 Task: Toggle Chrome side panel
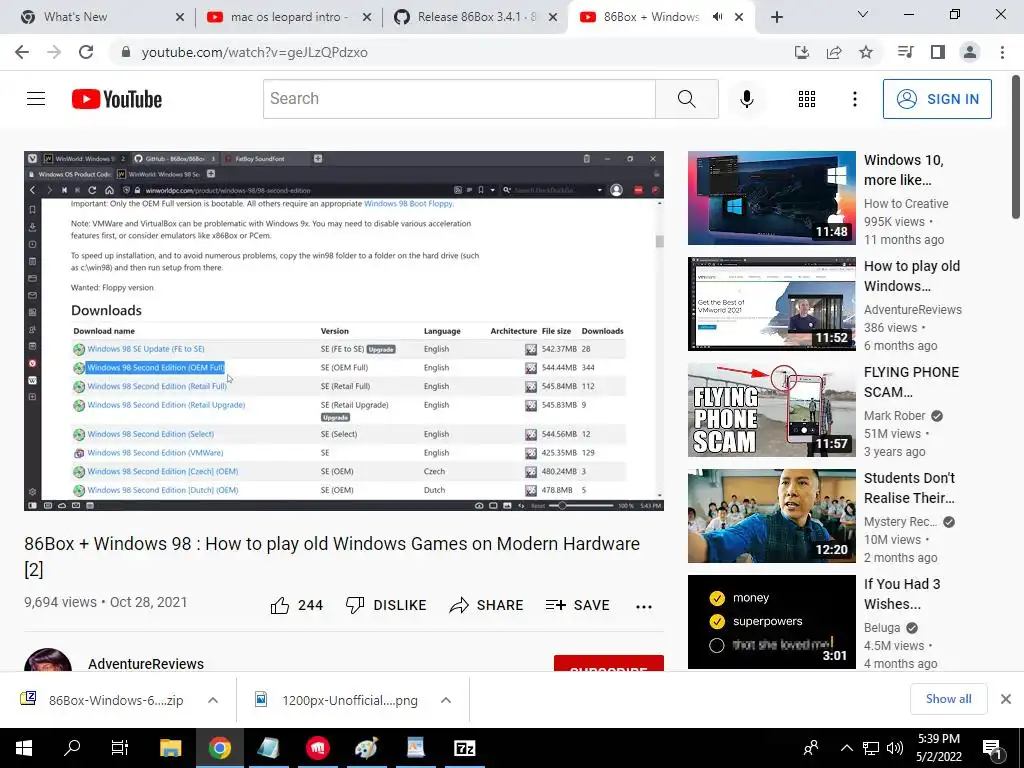(x=938, y=52)
